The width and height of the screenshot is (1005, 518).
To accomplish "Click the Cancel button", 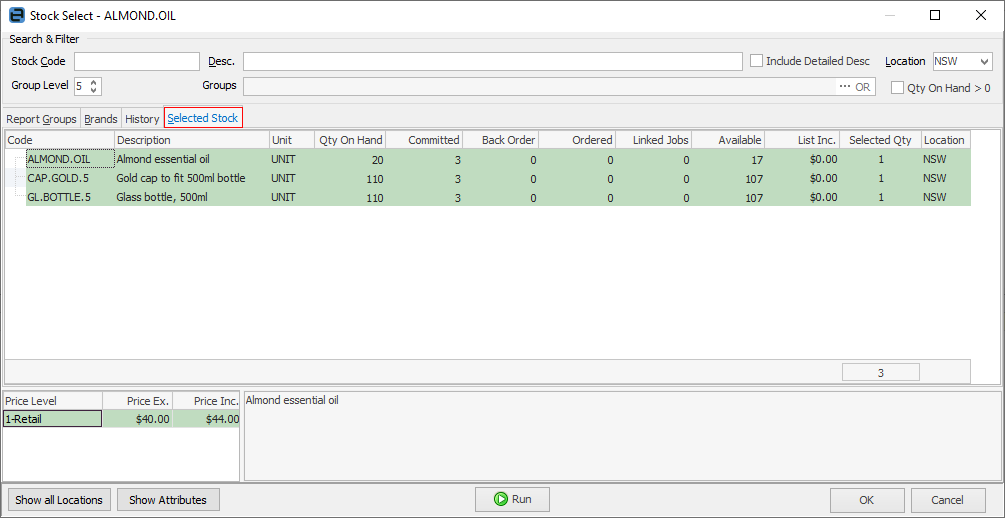I will [x=947, y=500].
